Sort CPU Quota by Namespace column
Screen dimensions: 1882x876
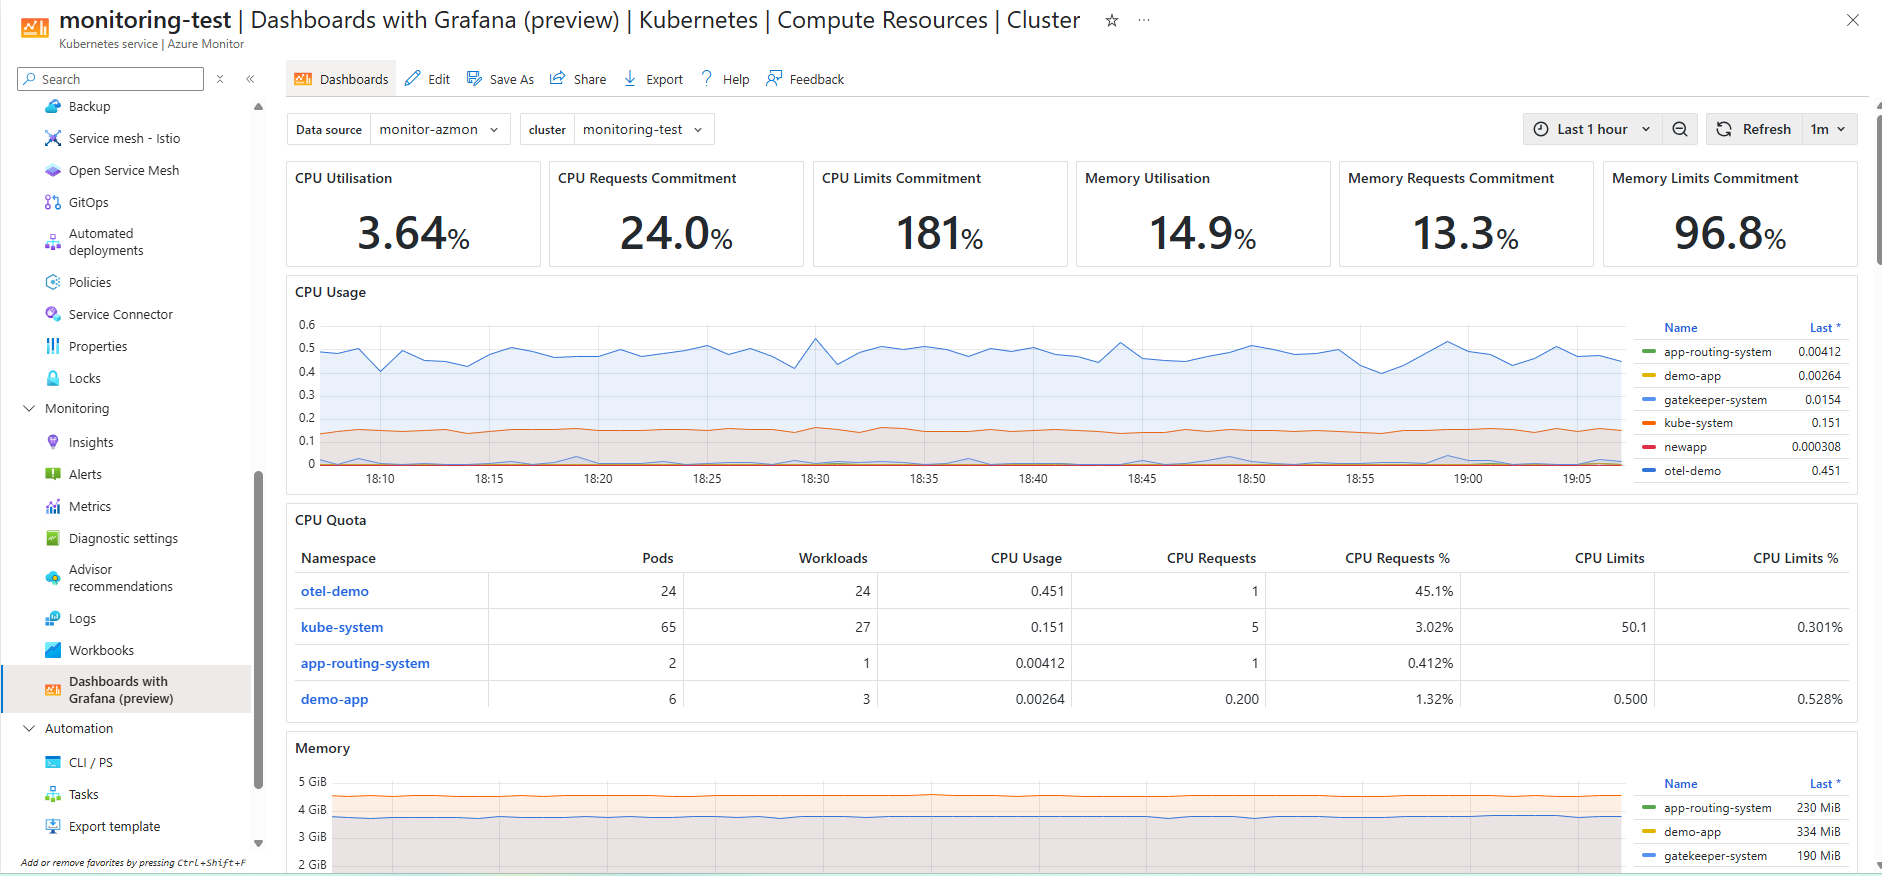338,558
